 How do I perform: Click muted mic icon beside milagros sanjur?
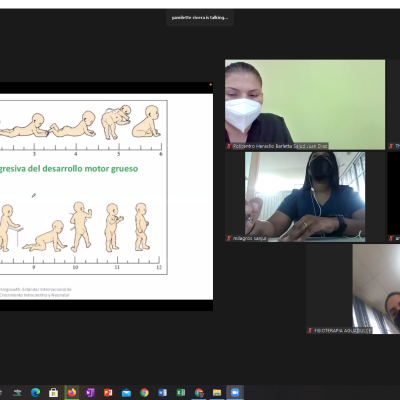[x=229, y=238]
